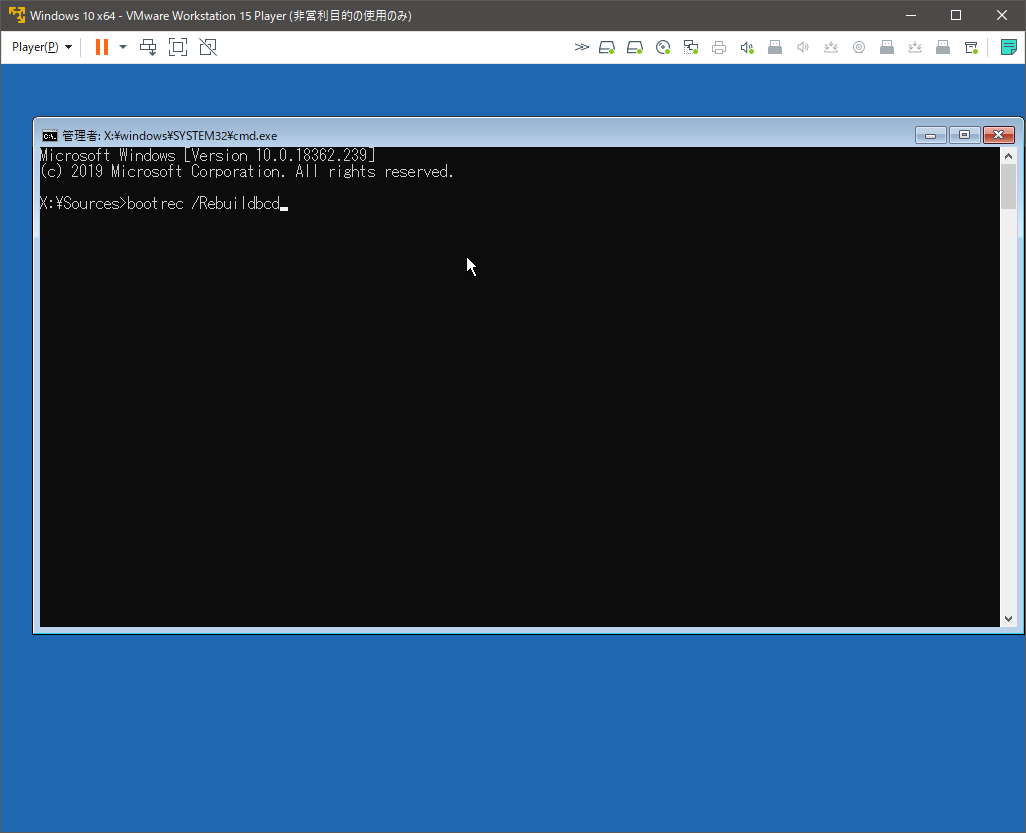Click the VMware Player logo in title bar
Image resolution: width=1026 pixels, height=833 pixels.
pos(16,15)
